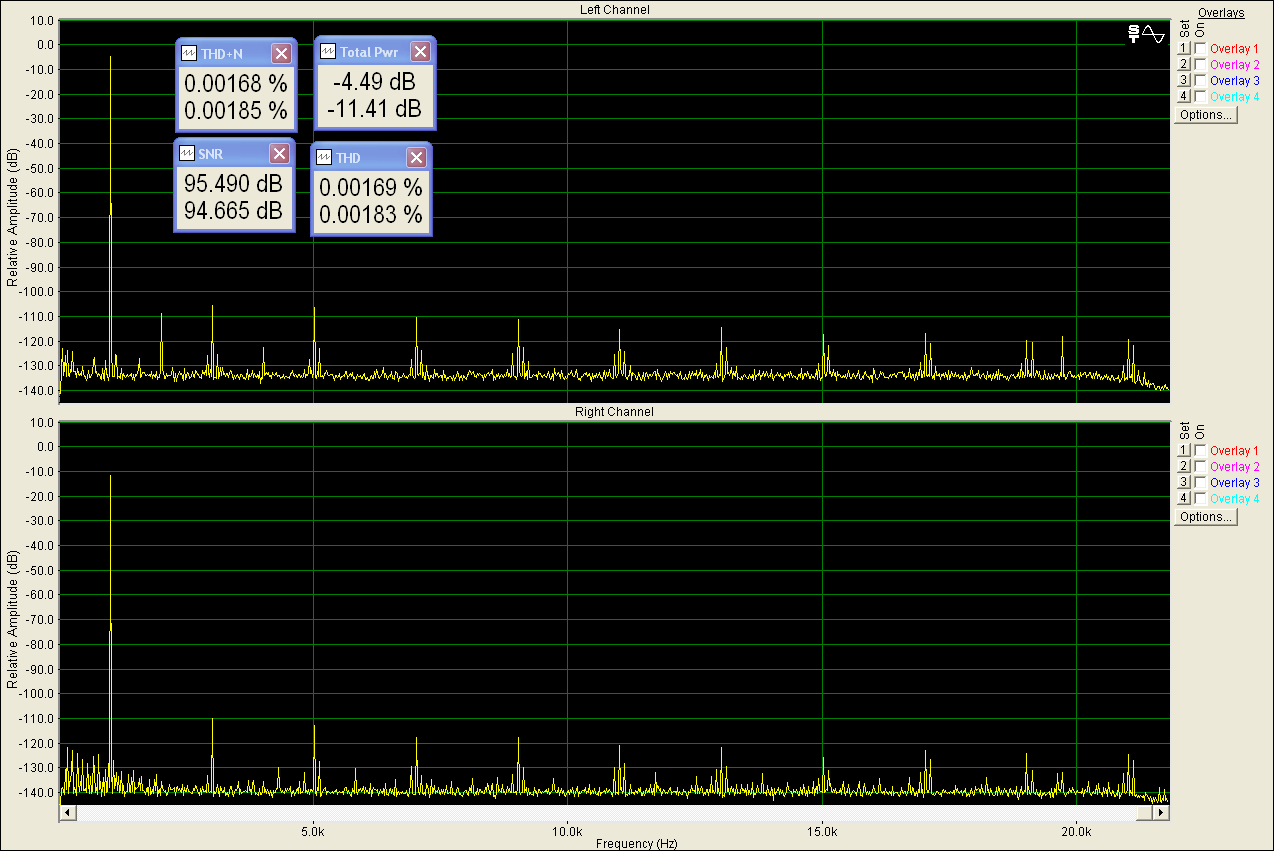Viewport: 1274px width, 851px height.
Task: Click the 10.0k frequency axis tick label
Action: coord(568,831)
